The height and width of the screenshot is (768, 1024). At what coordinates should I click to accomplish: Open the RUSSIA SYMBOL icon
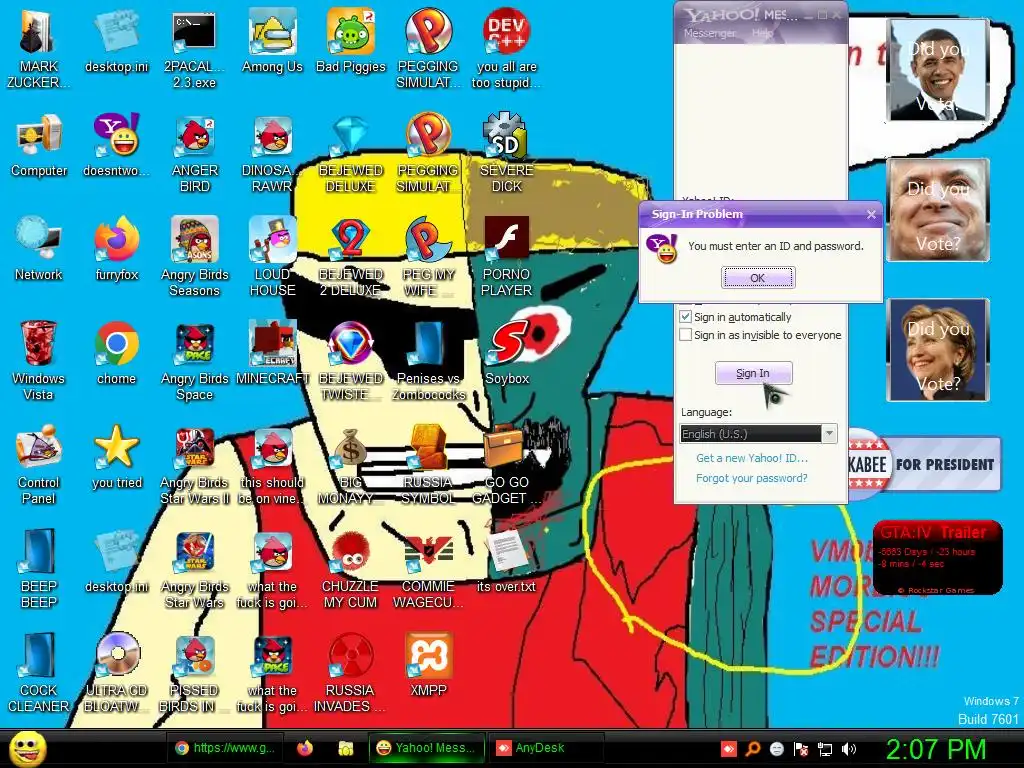pyautogui.click(x=428, y=464)
